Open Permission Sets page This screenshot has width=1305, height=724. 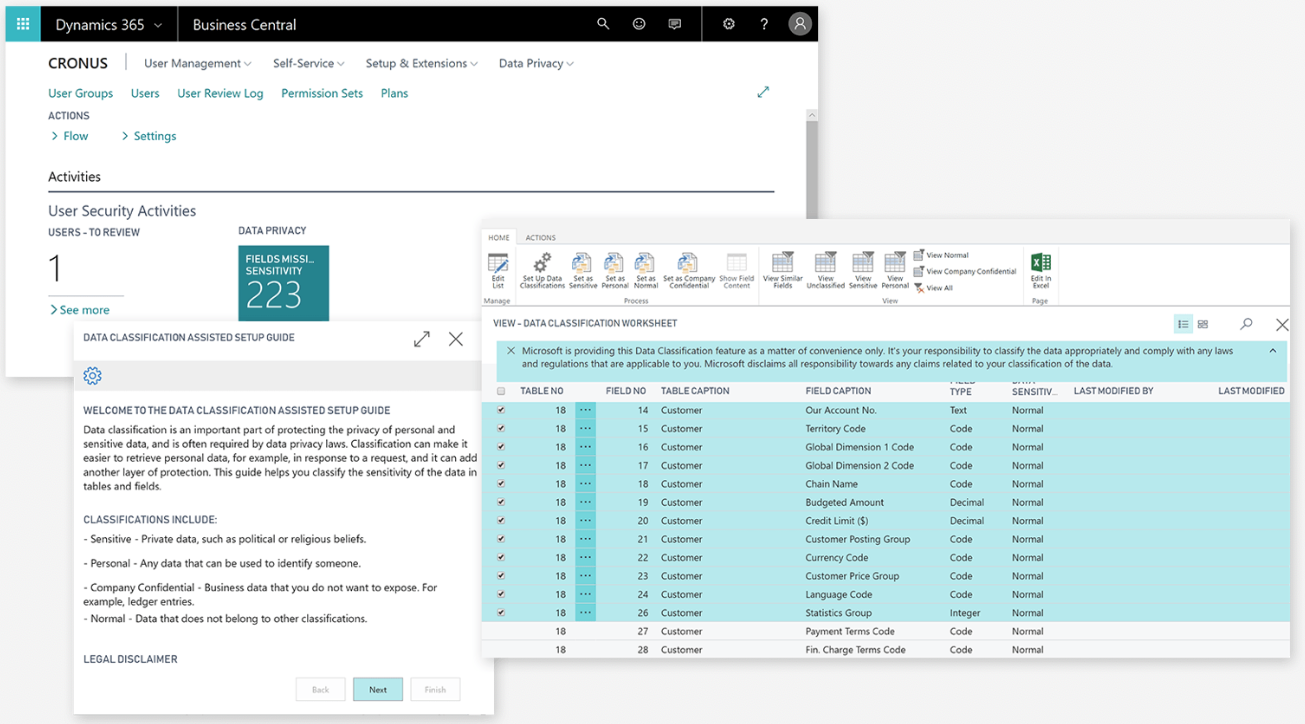322,93
